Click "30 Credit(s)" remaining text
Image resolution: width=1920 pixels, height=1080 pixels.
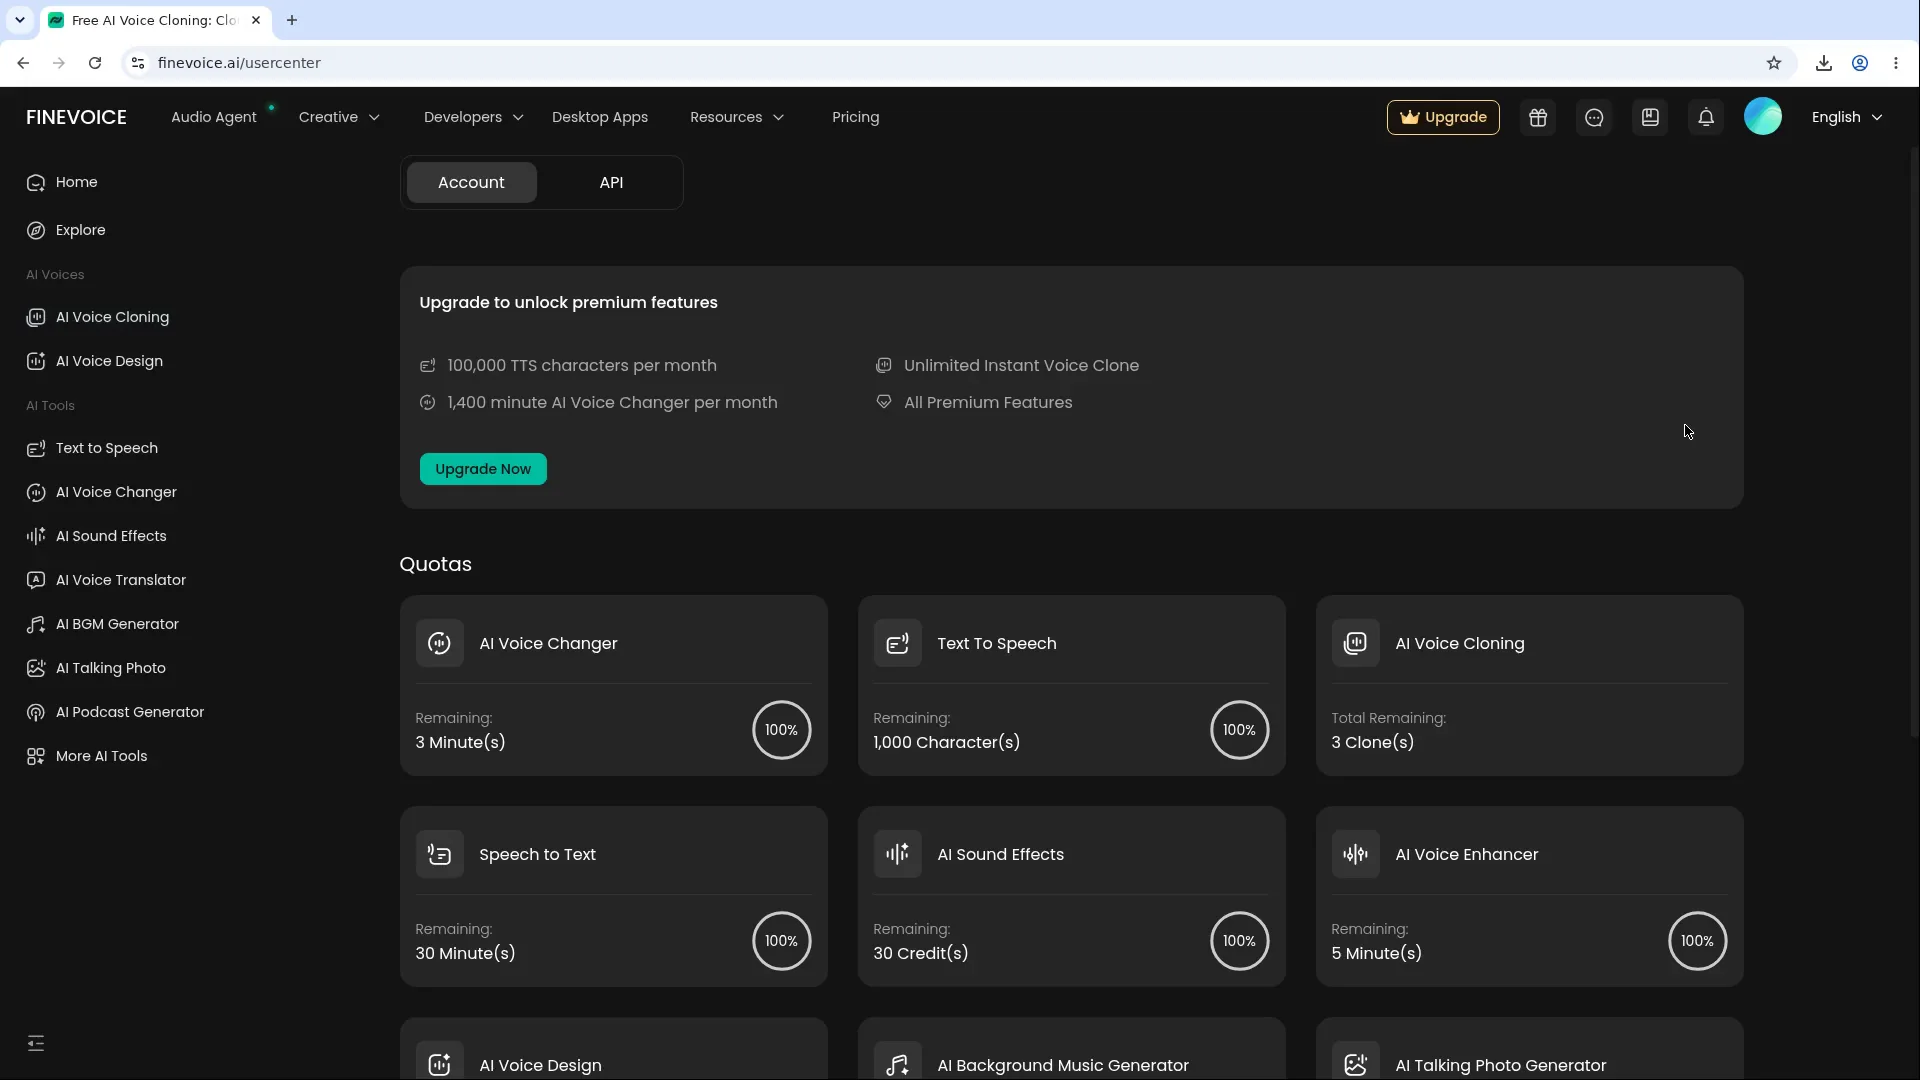coord(920,953)
